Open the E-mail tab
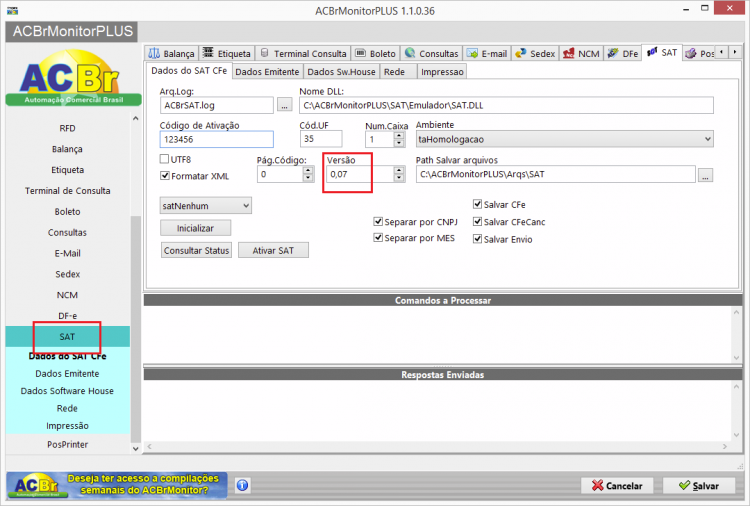 click(x=487, y=54)
